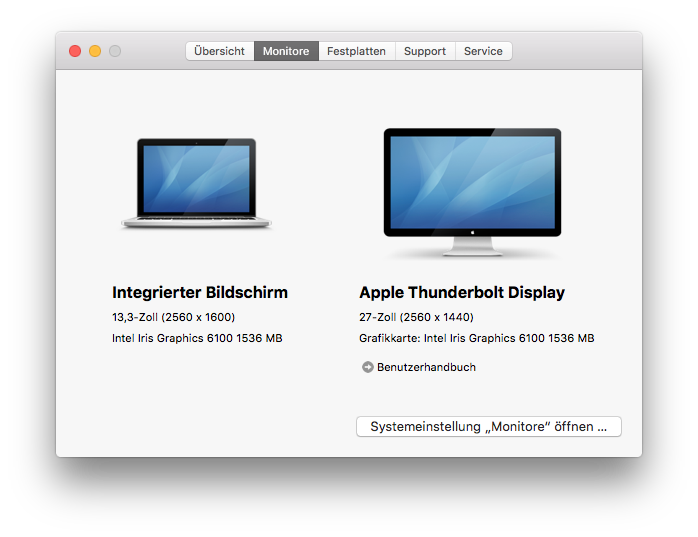The width and height of the screenshot is (698, 537).
Task: Click the Apple Thunderbolt Display heading
Action: (462, 293)
